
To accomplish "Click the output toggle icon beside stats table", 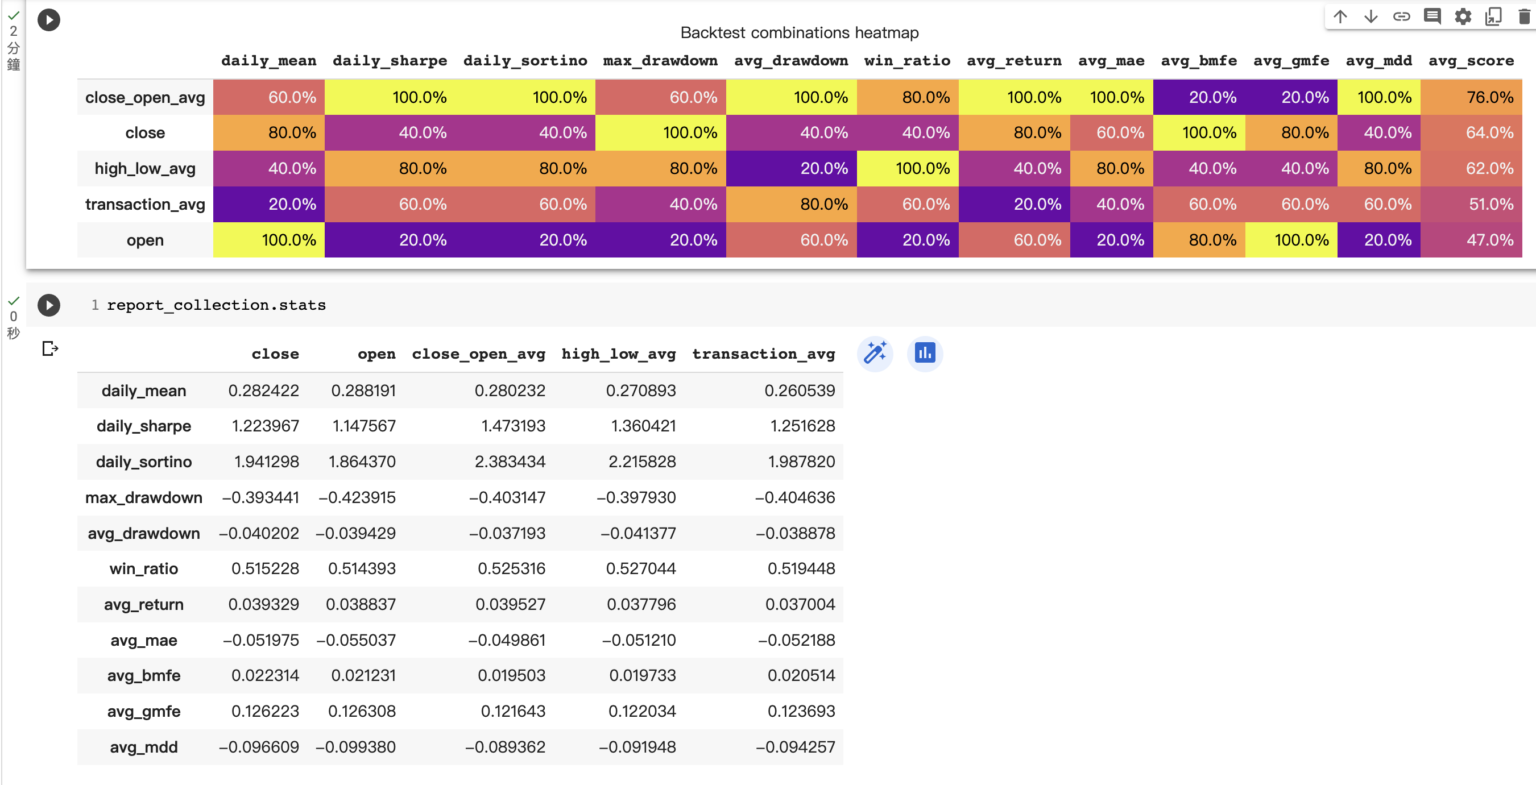I will [50, 348].
